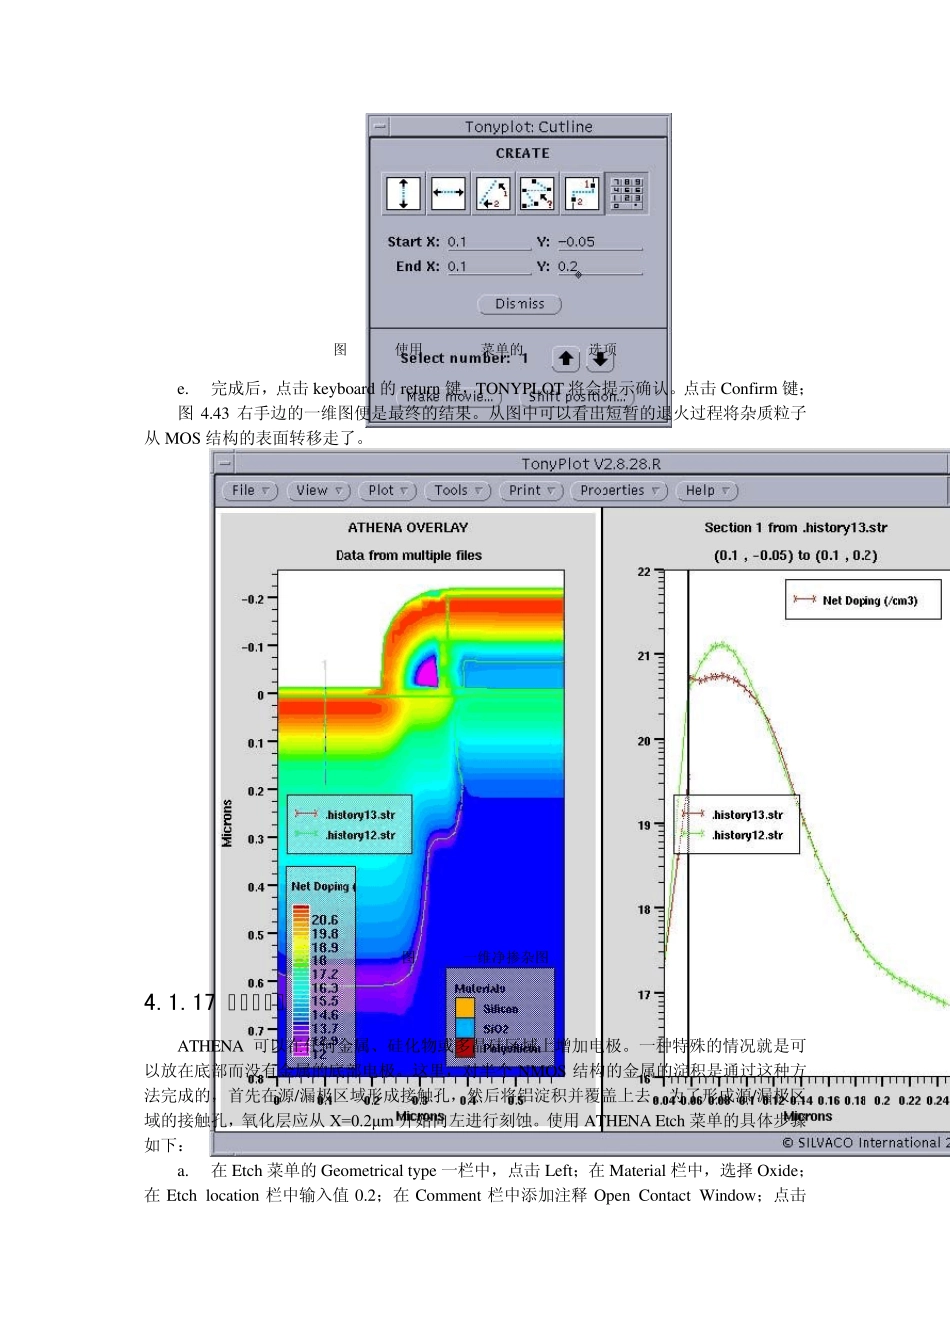Image resolution: width=950 pixels, height=1344 pixels.
Task: Click the Shift position button
Action: 577,397
